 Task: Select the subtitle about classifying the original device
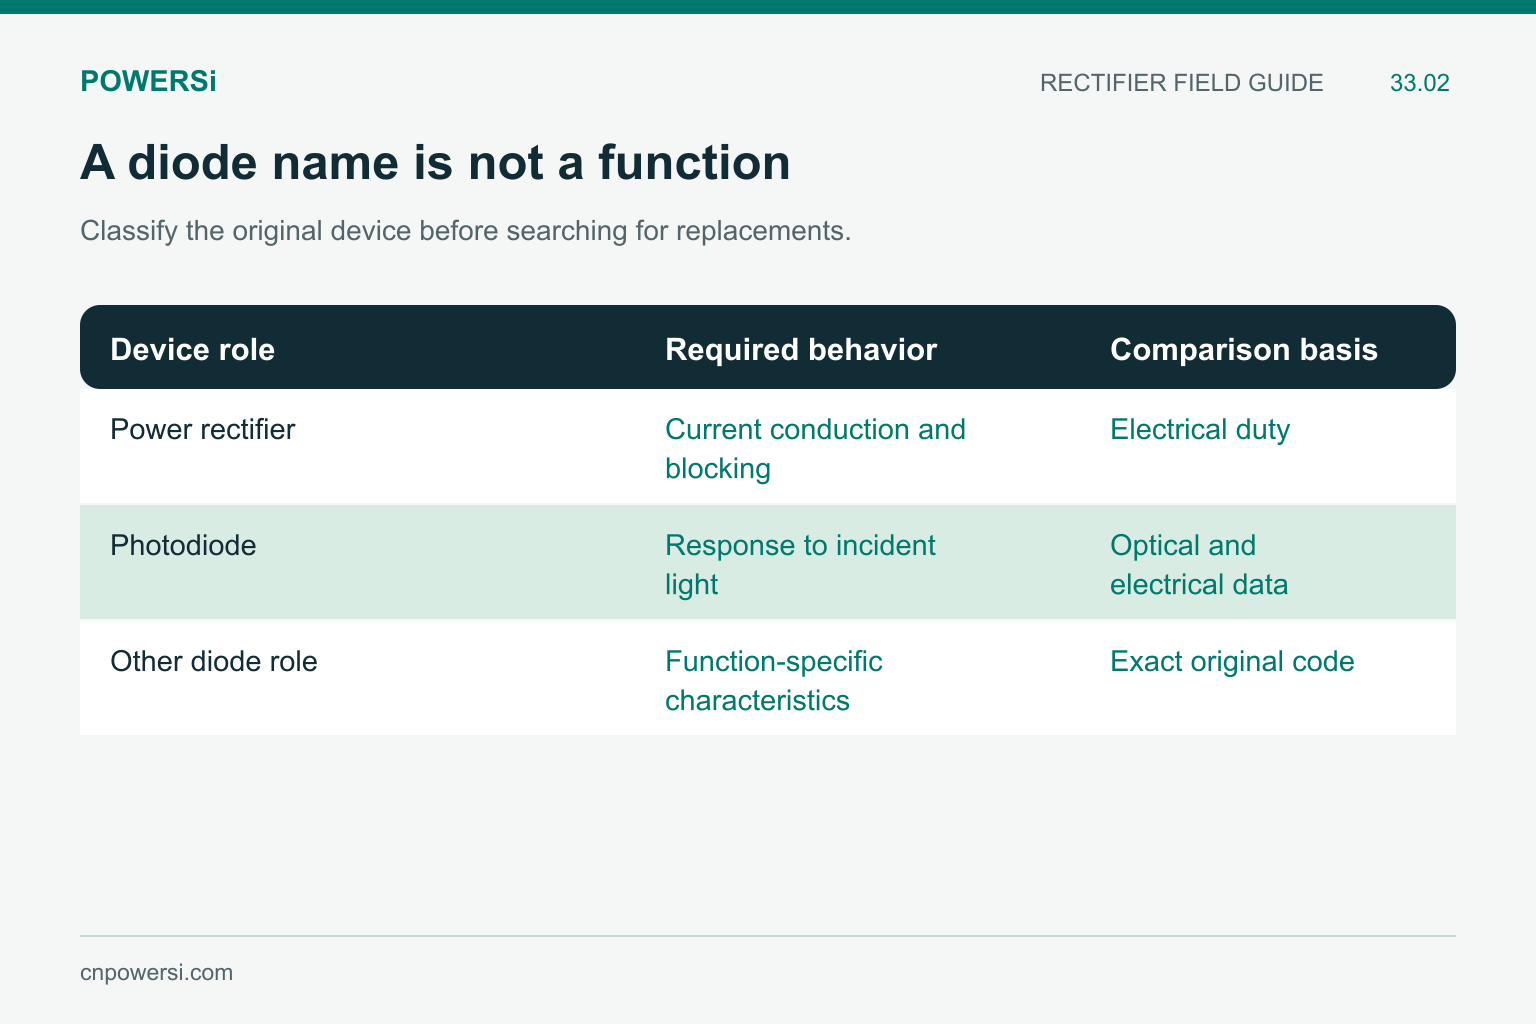(x=465, y=231)
